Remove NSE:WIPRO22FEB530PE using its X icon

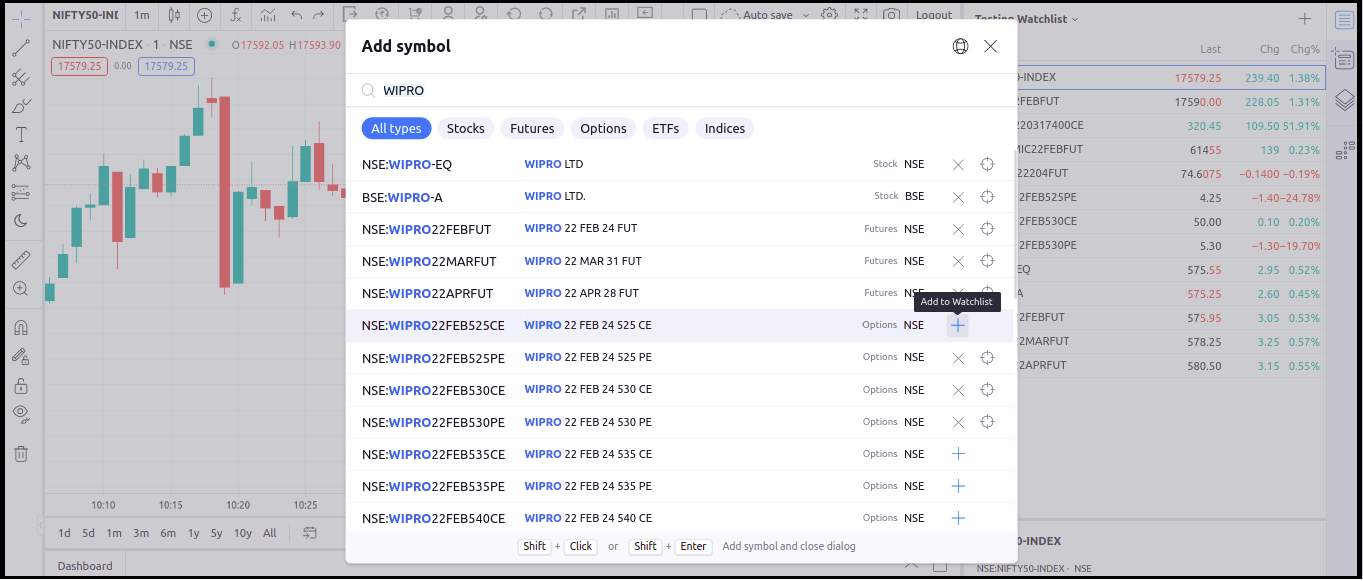point(958,422)
